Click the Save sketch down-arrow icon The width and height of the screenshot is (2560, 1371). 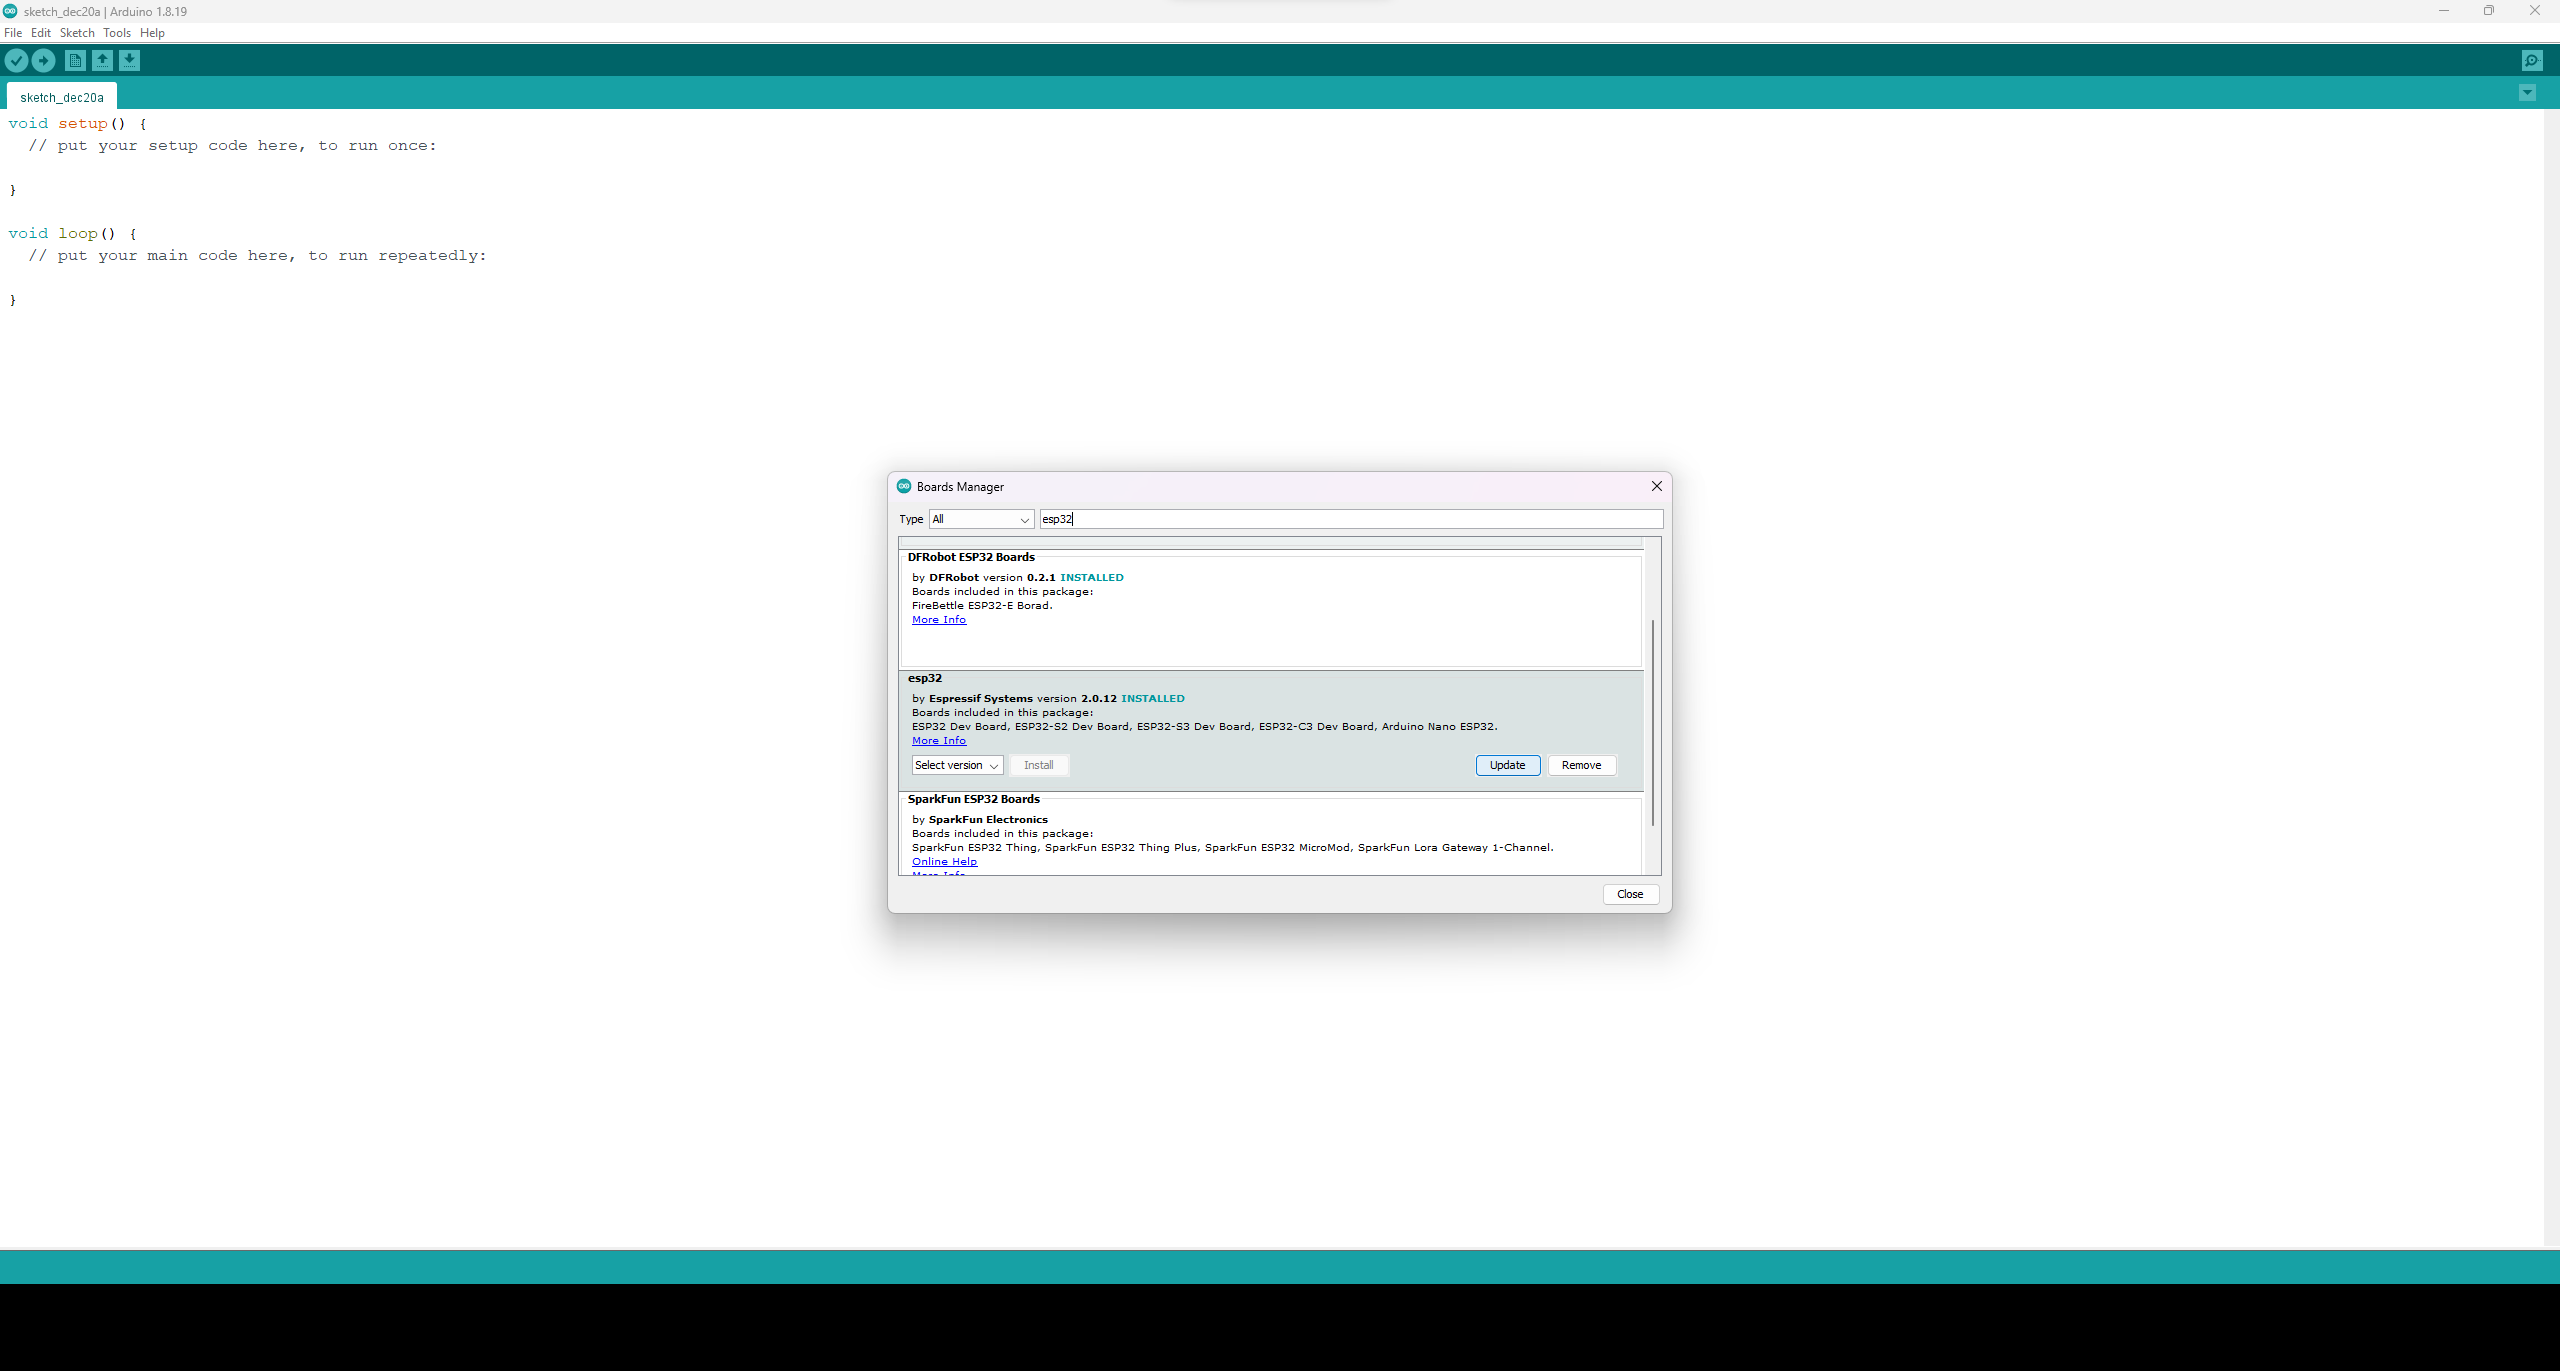[x=130, y=61]
